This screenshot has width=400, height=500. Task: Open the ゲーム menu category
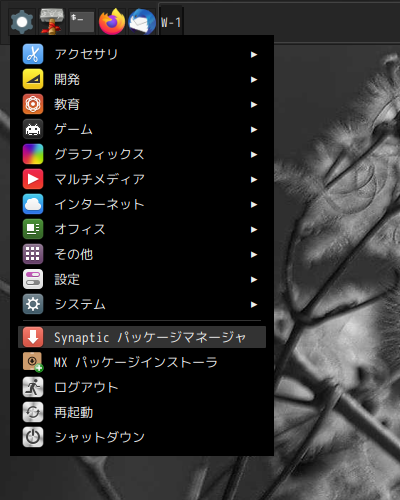pyautogui.click(x=142, y=129)
